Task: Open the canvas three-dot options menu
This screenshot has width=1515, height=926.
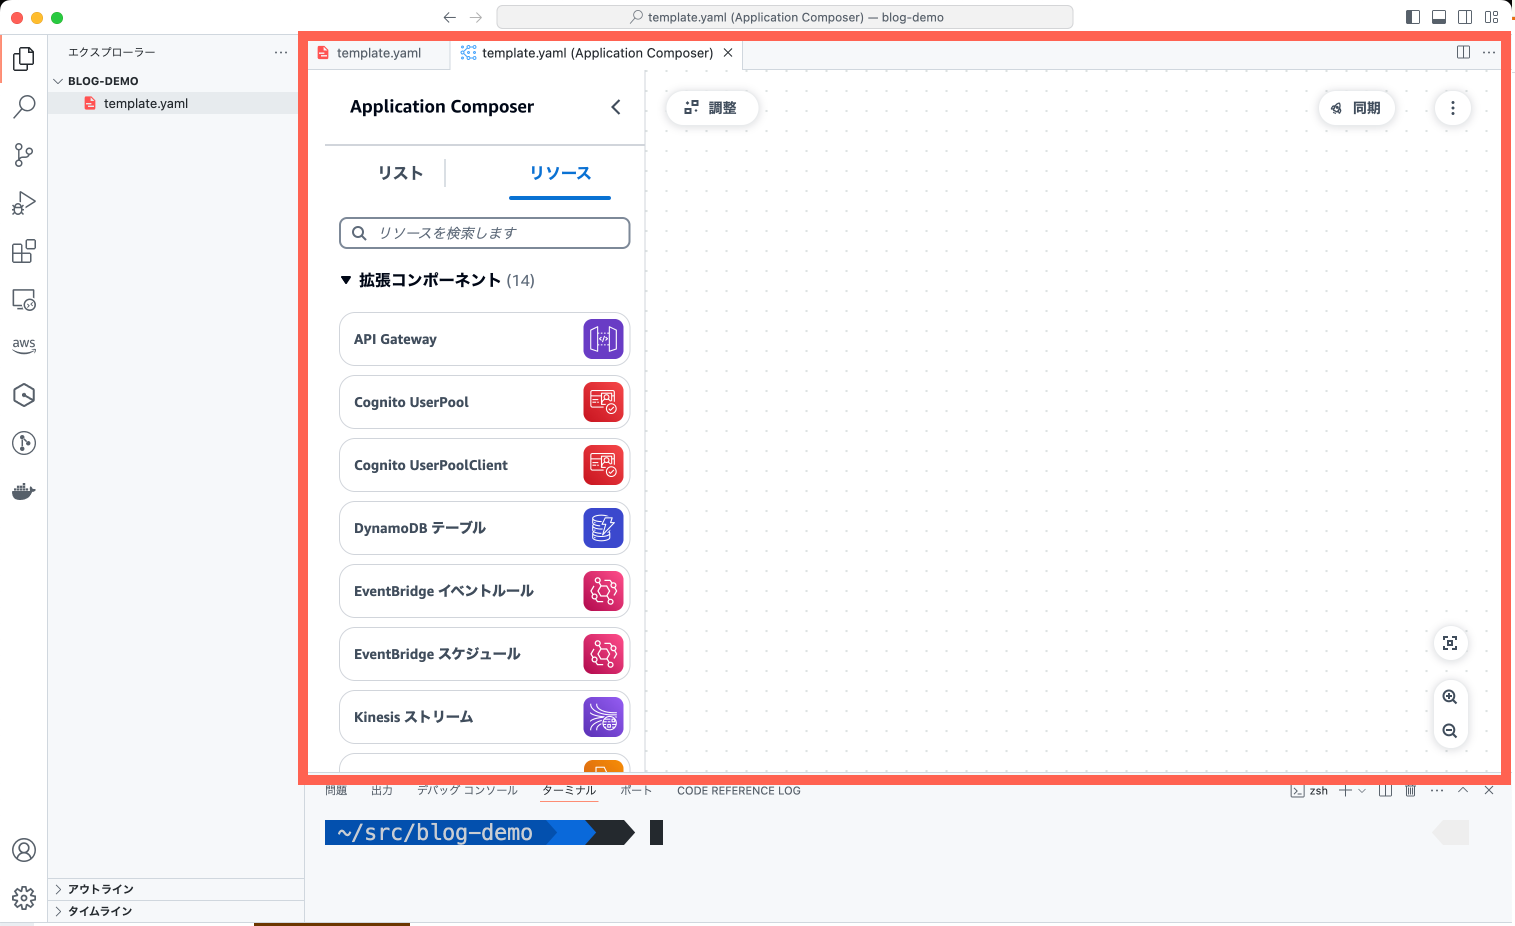Action: pos(1453,108)
